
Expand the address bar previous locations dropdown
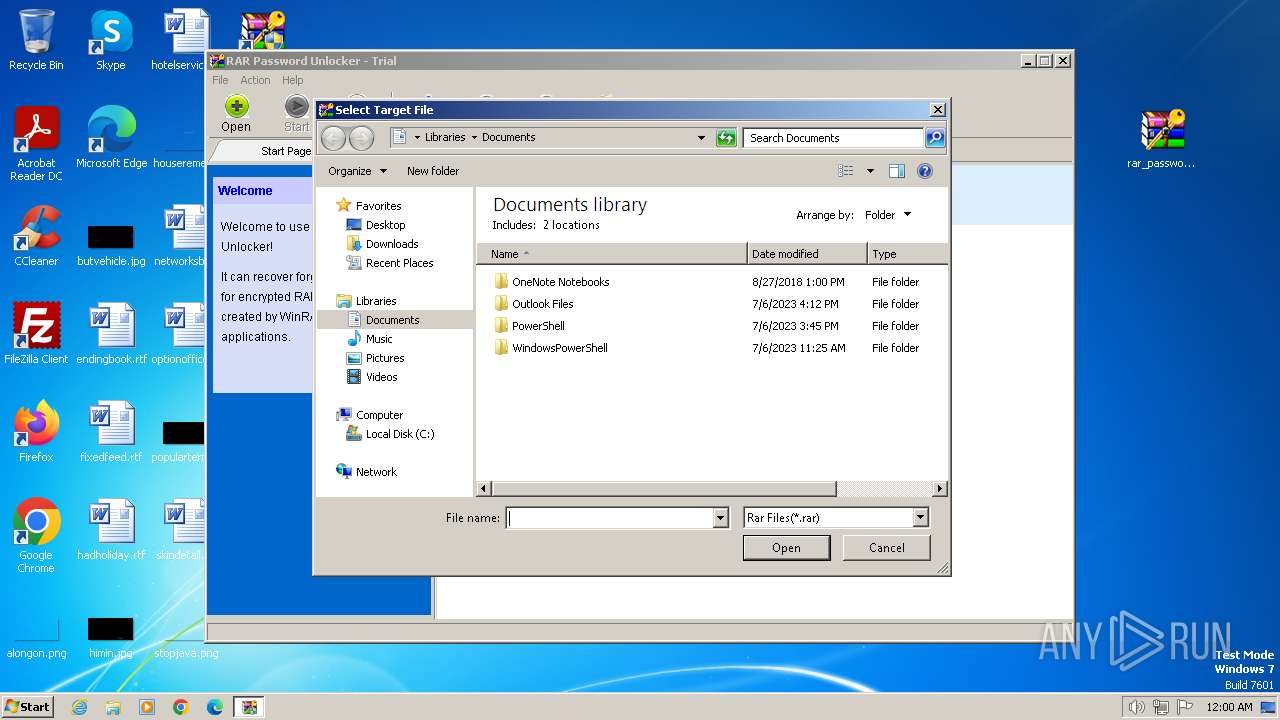coord(701,138)
